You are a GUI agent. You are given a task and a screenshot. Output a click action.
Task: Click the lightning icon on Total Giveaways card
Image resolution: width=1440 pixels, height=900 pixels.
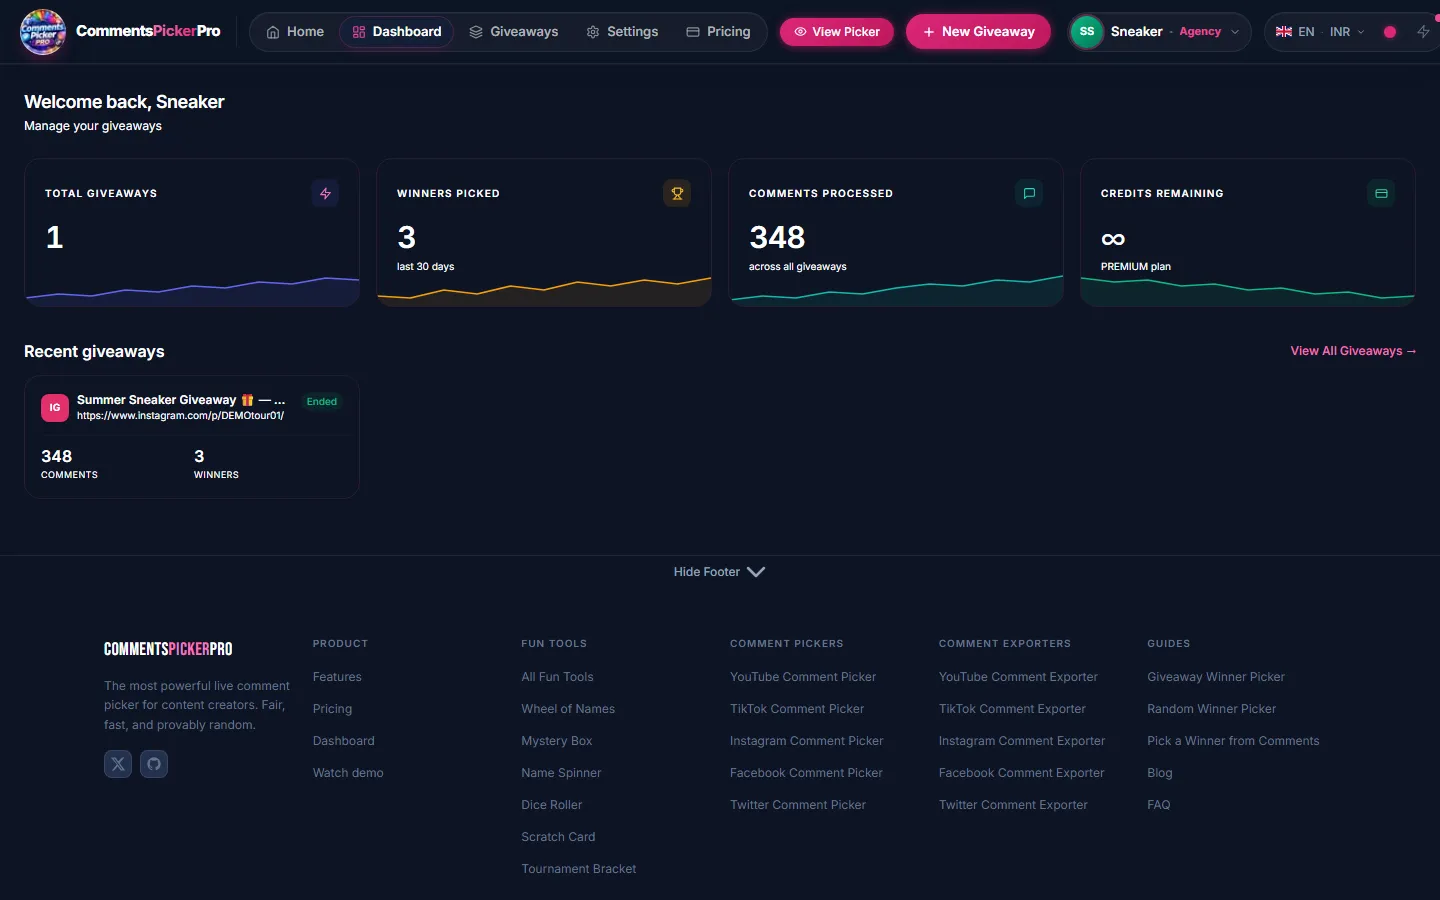tap(325, 193)
